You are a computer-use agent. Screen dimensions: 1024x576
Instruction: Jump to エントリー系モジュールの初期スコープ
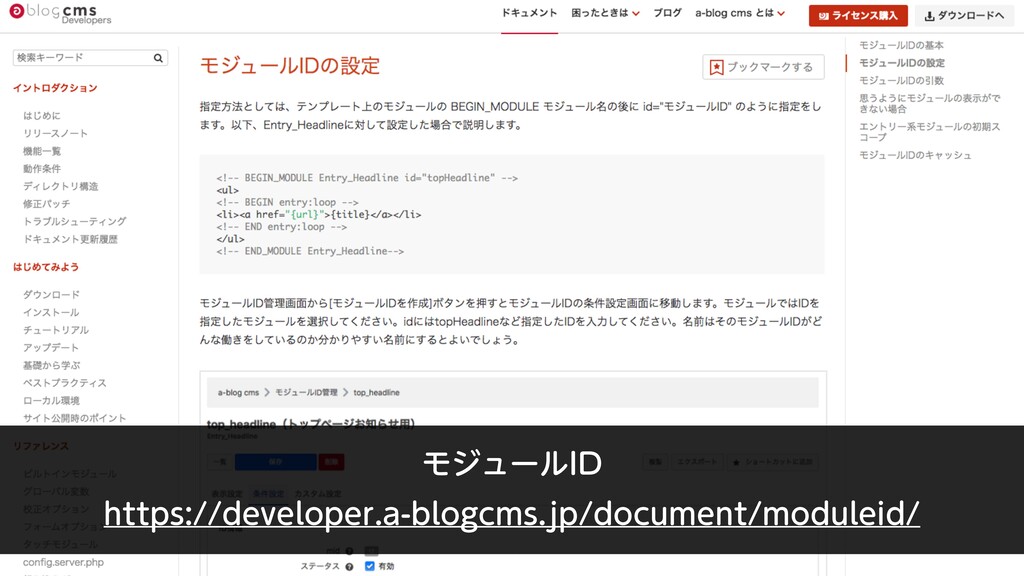pyautogui.click(x=929, y=132)
